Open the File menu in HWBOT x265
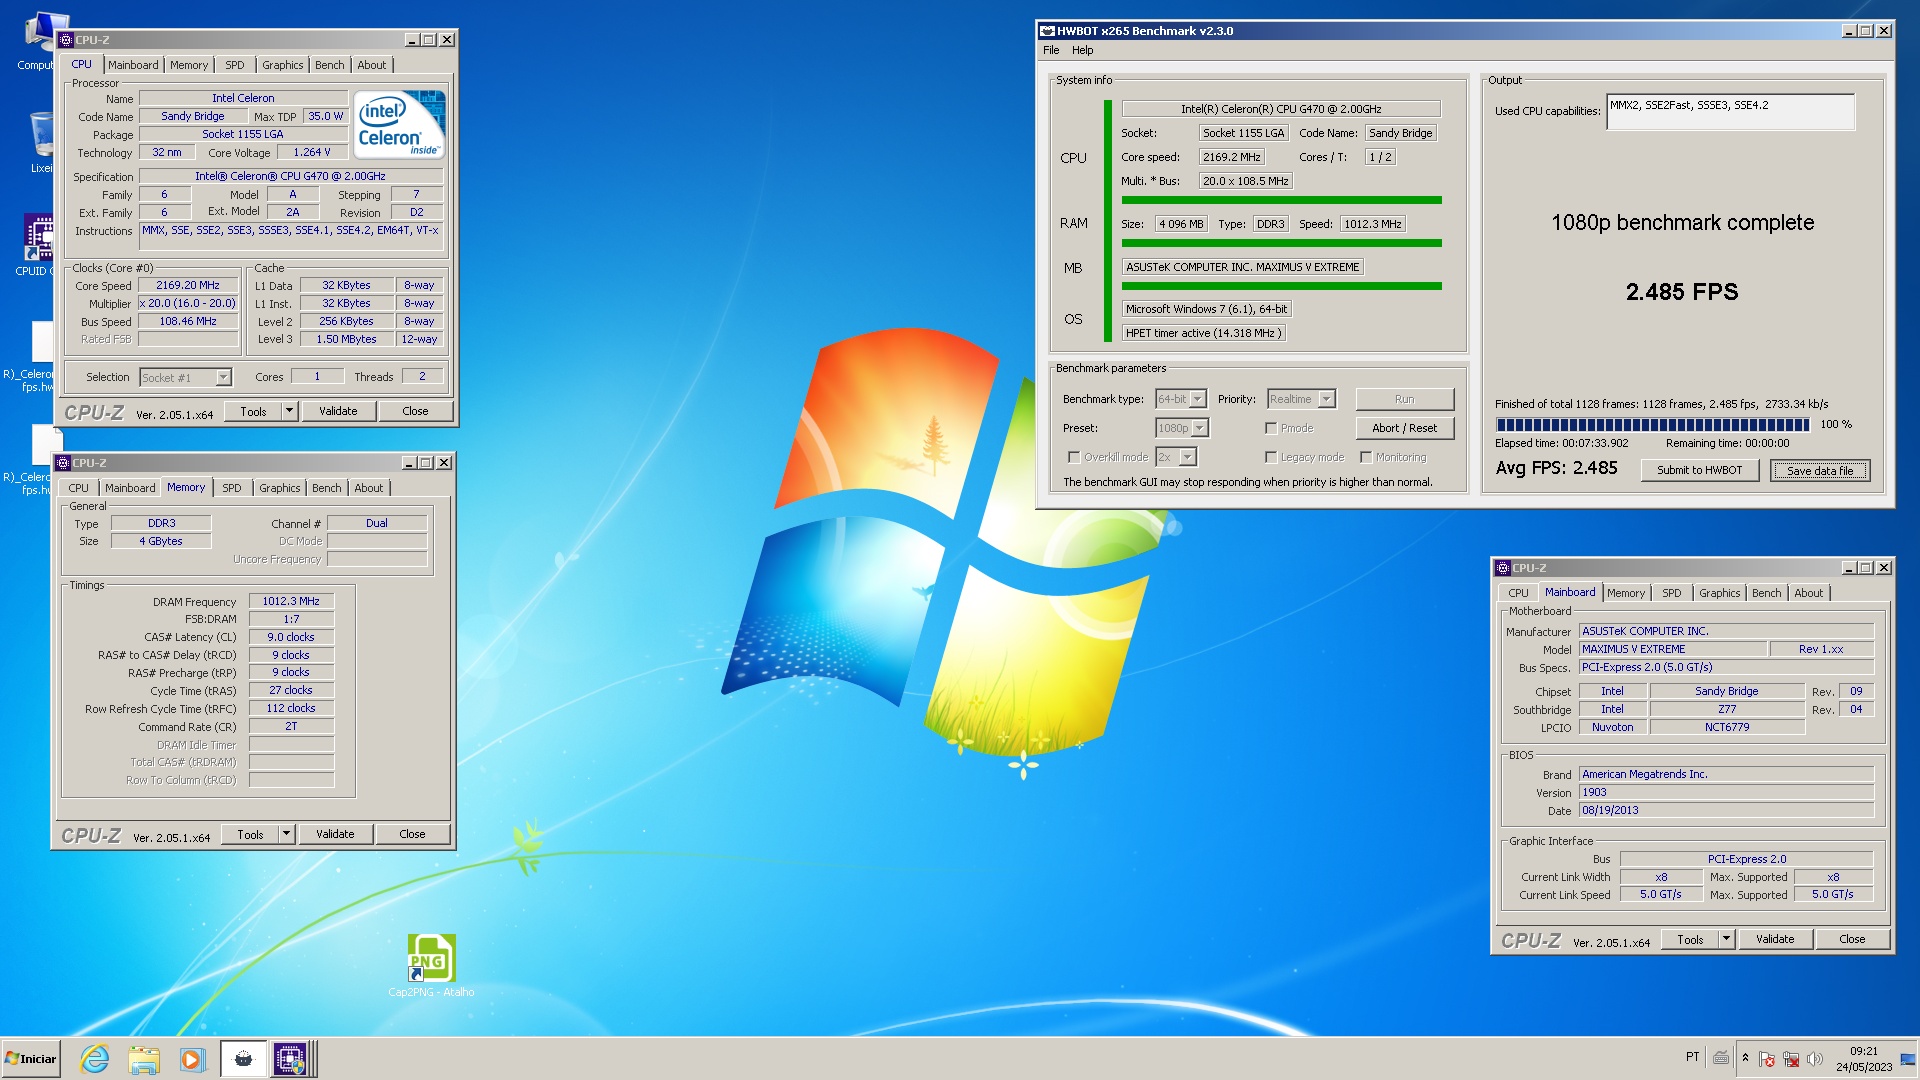 (1051, 50)
